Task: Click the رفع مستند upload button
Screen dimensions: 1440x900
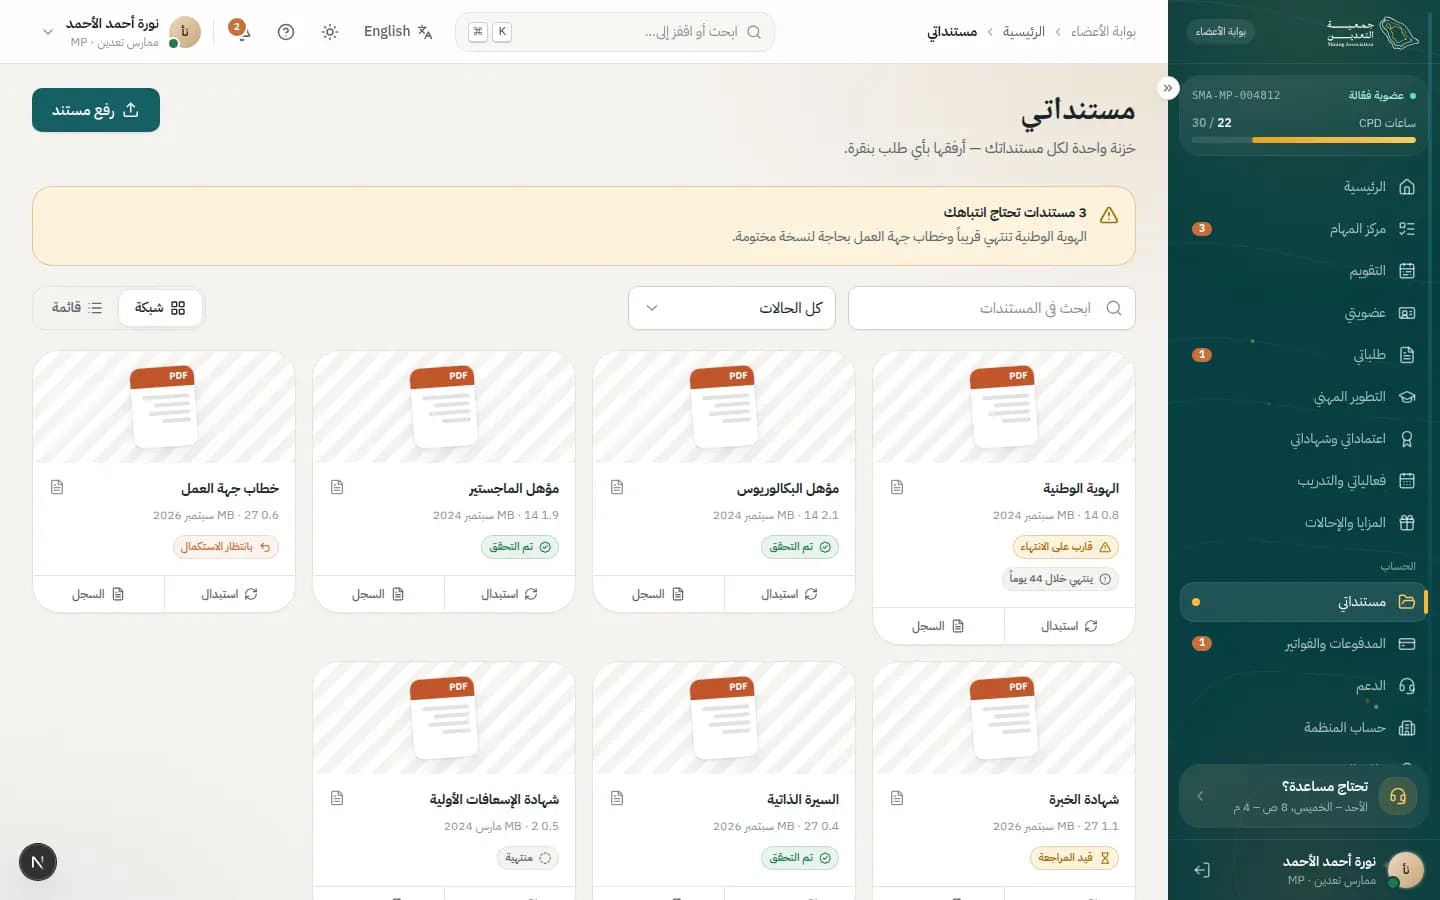Action: click(x=96, y=110)
